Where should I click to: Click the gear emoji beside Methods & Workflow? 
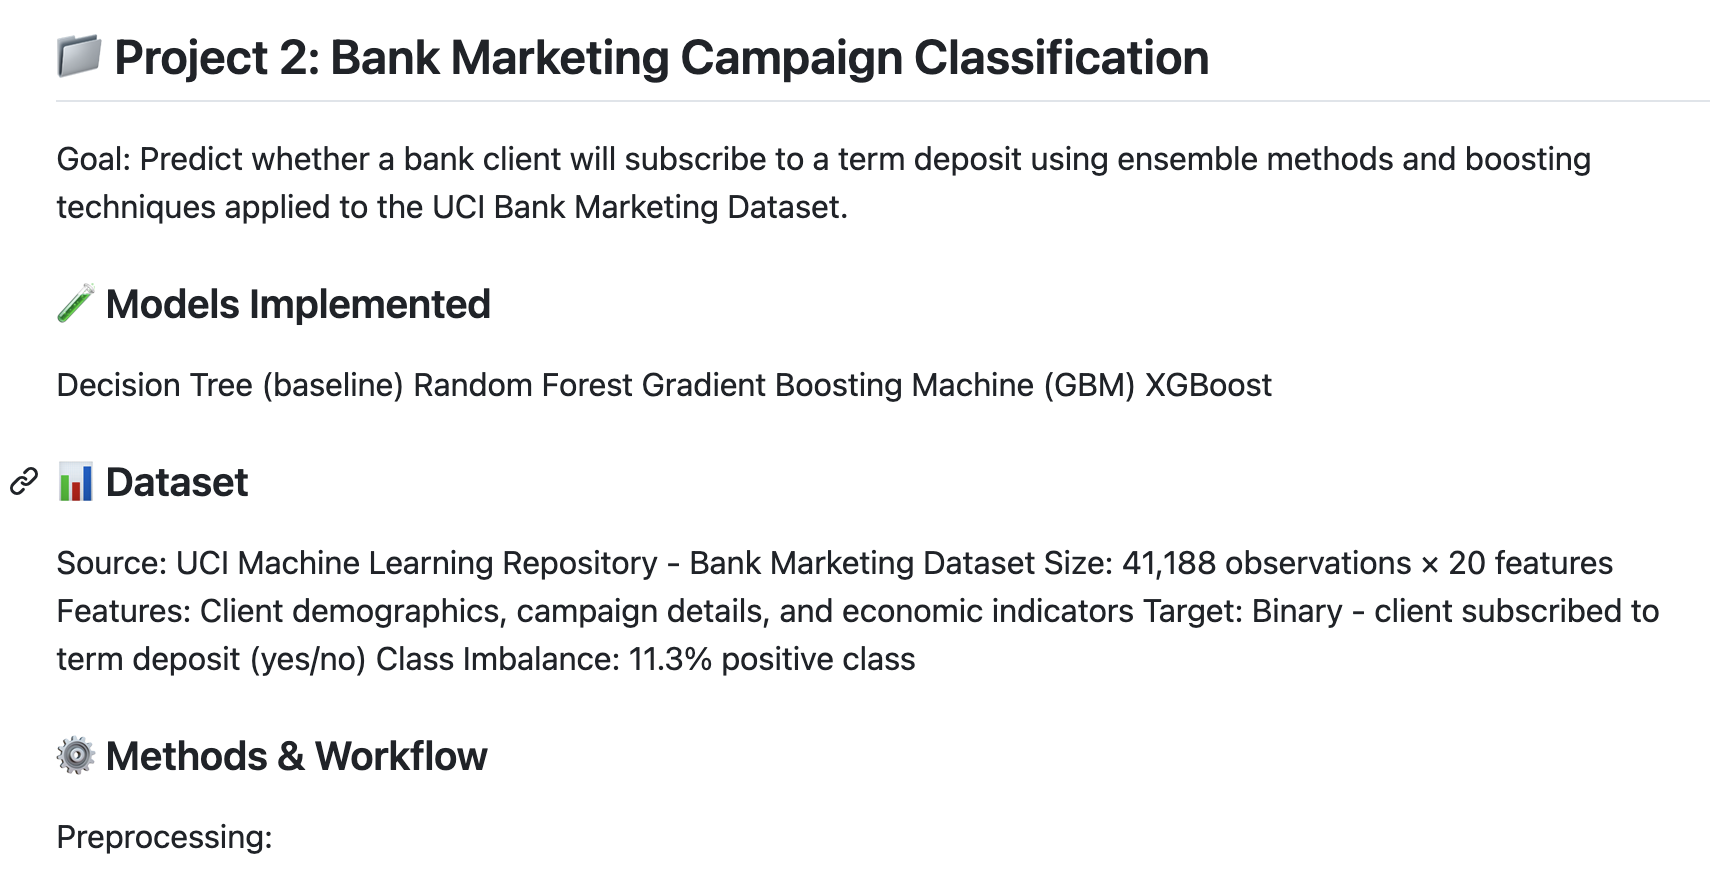(76, 756)
